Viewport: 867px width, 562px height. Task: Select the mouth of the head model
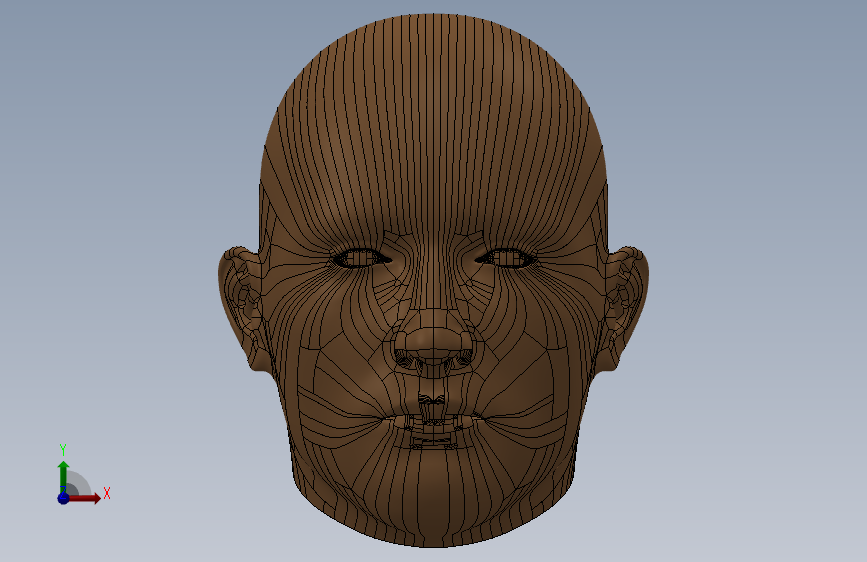click(434, 423)
